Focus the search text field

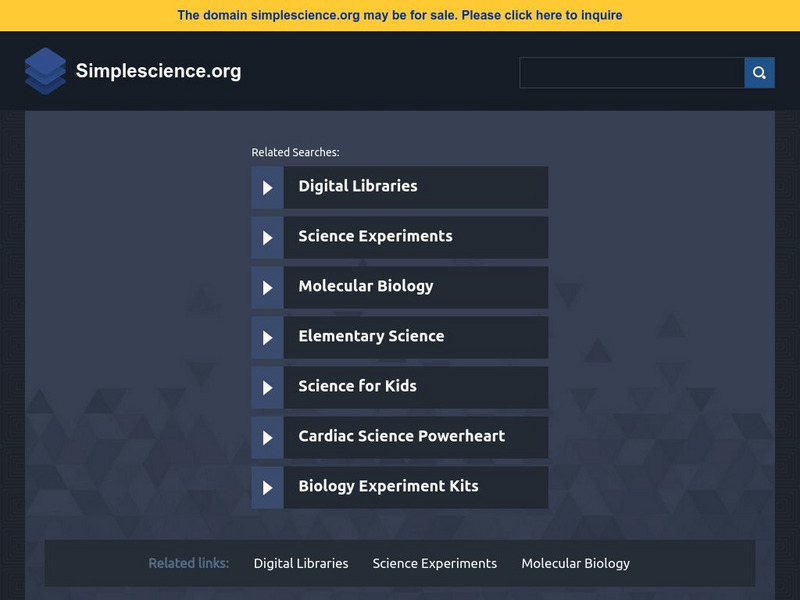coord(632,72)
